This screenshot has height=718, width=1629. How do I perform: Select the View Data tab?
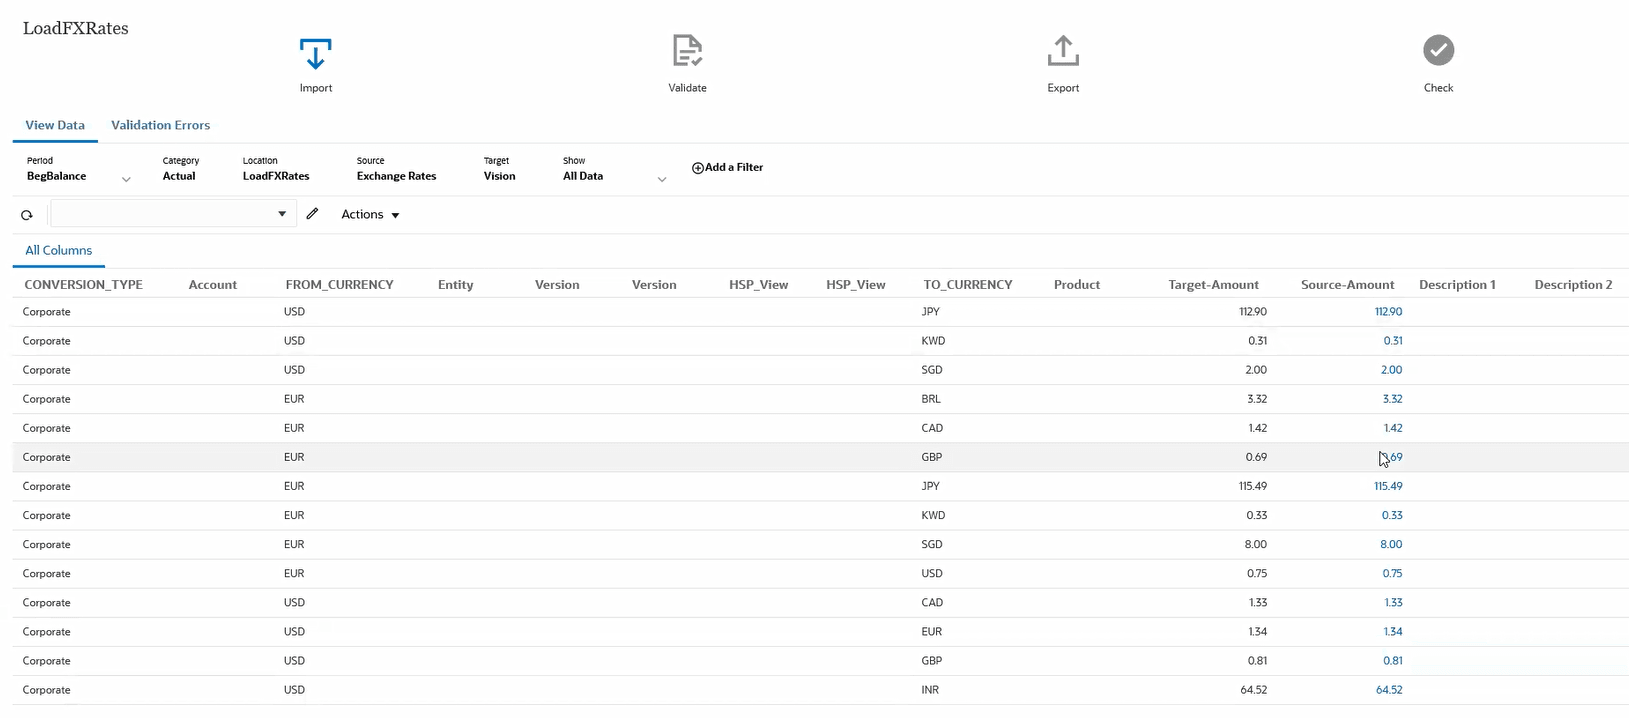pyautogui.click(x=55, y=125)
